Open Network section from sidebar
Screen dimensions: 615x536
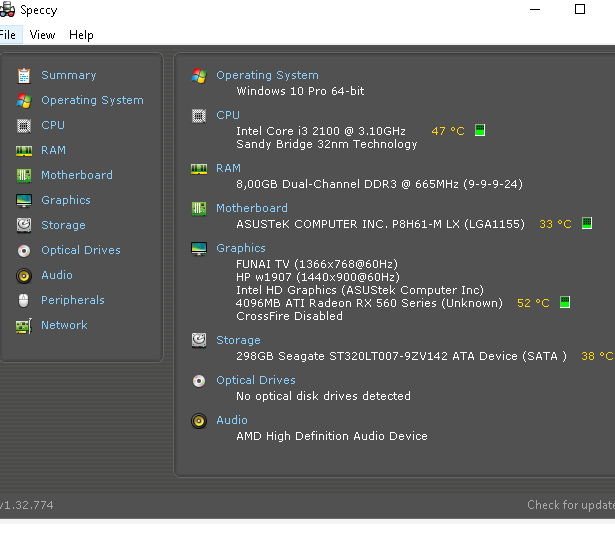point(64,325)
